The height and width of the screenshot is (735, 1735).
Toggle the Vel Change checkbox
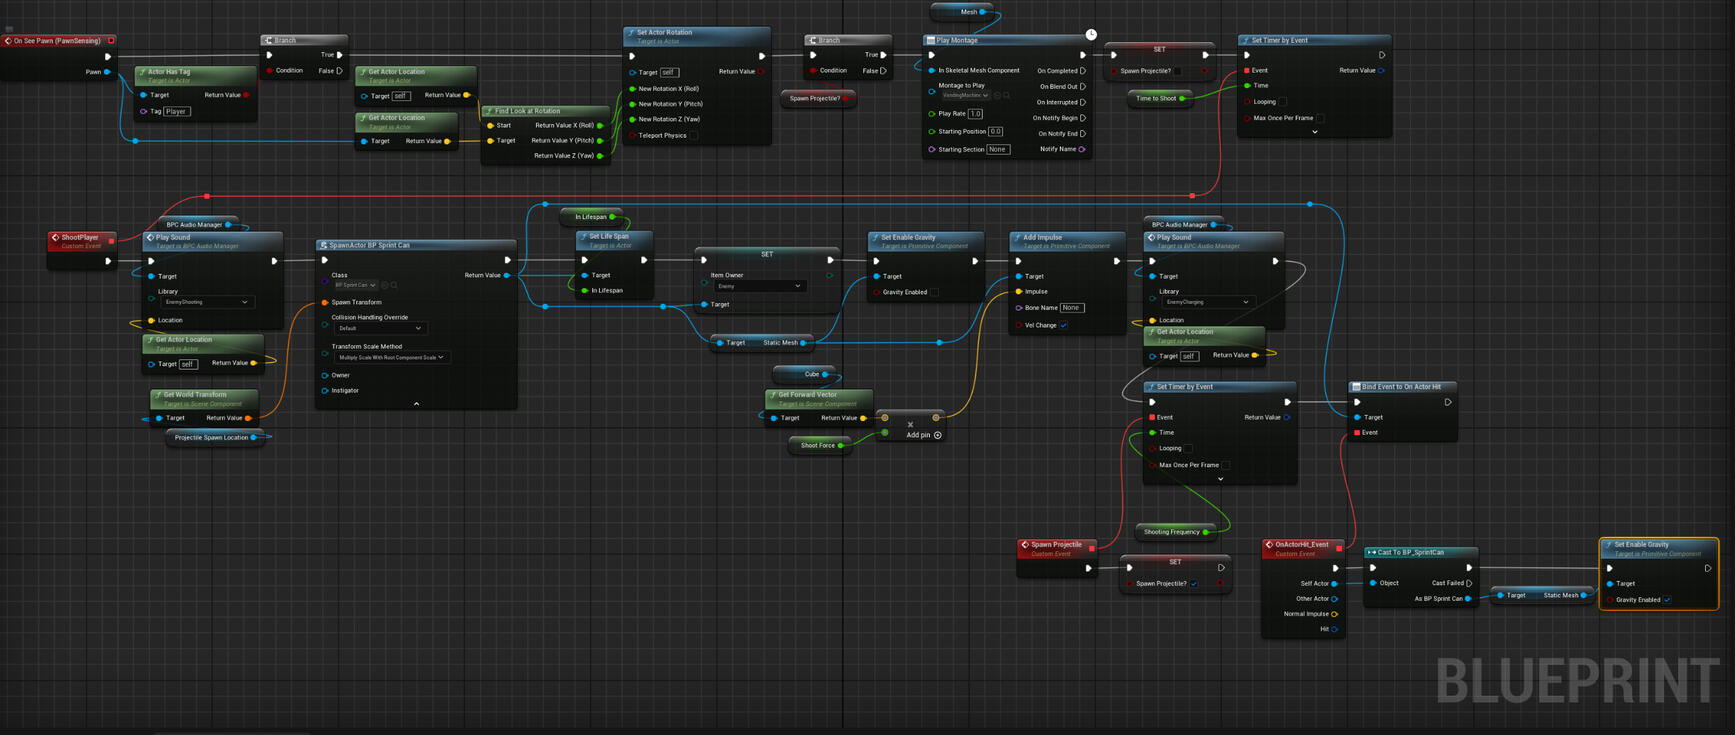coord(1064,325)
